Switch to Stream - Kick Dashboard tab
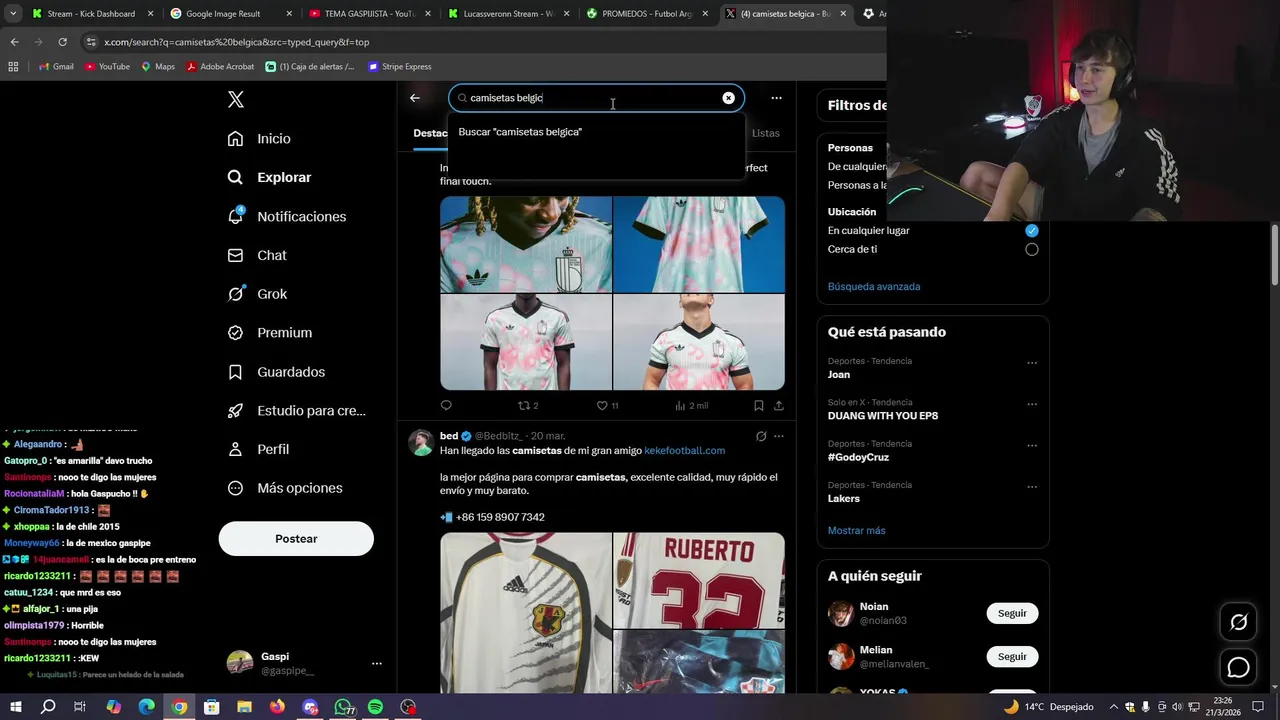1280x720 pixels. tap(89, 14)
